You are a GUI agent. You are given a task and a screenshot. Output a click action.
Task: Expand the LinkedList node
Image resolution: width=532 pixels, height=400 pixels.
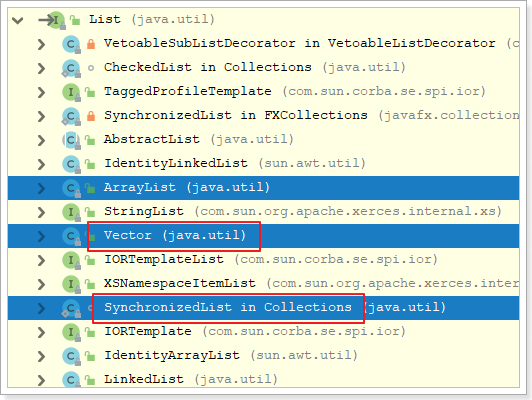(41, 380)
